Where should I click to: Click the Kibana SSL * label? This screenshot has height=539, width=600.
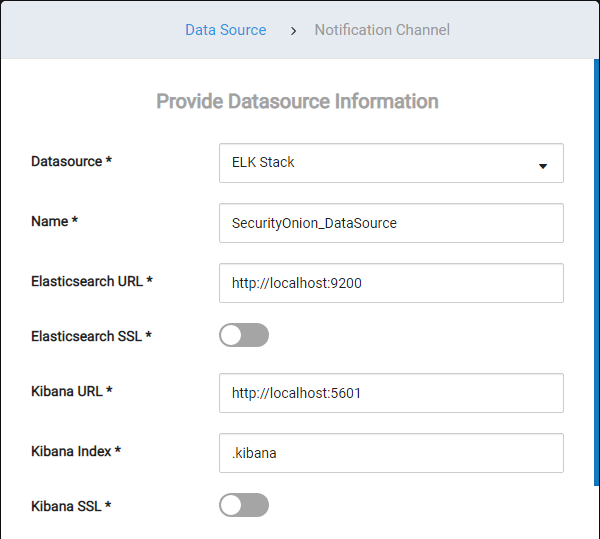click(71, 506)
